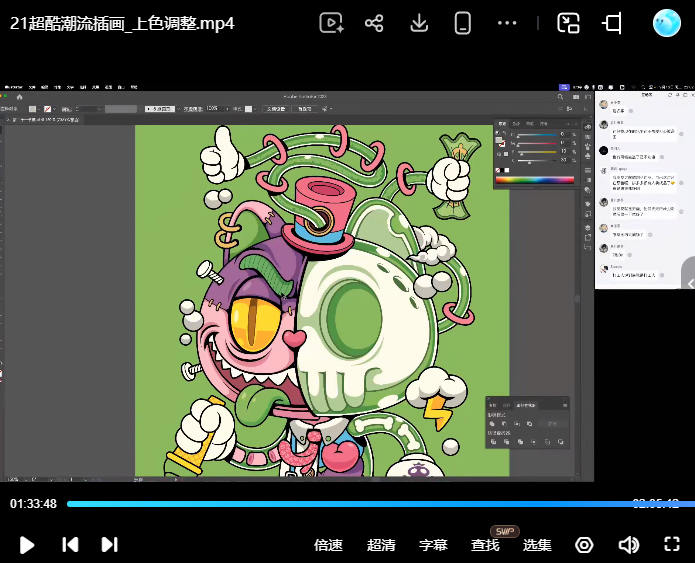
Task: Mute the player volume
Action: pos(629,545)
